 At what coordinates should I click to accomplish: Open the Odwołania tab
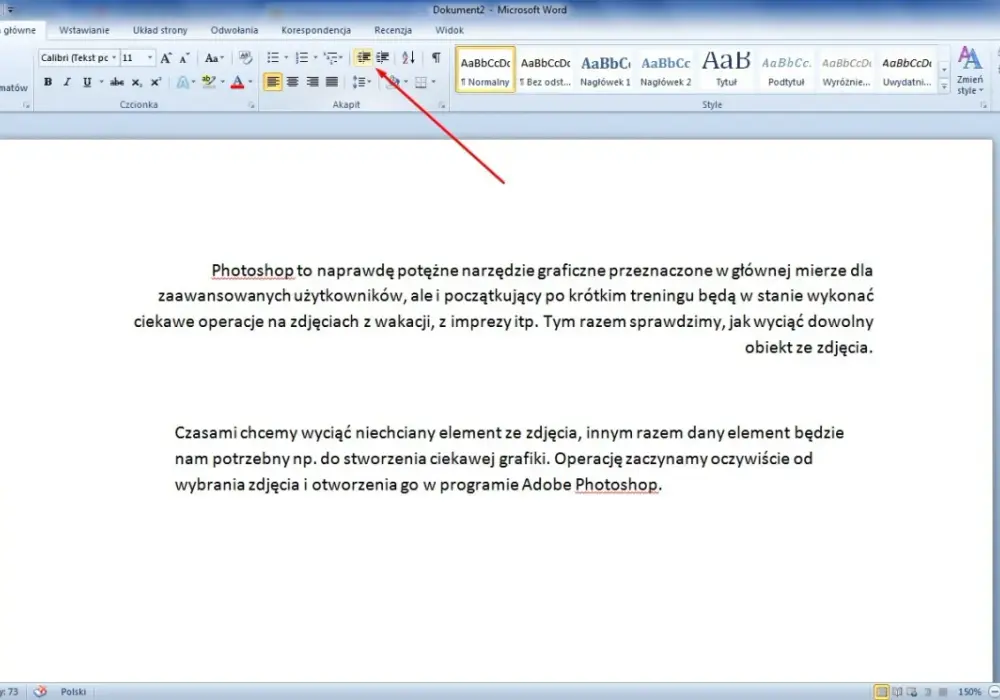(x=234, y=30)
